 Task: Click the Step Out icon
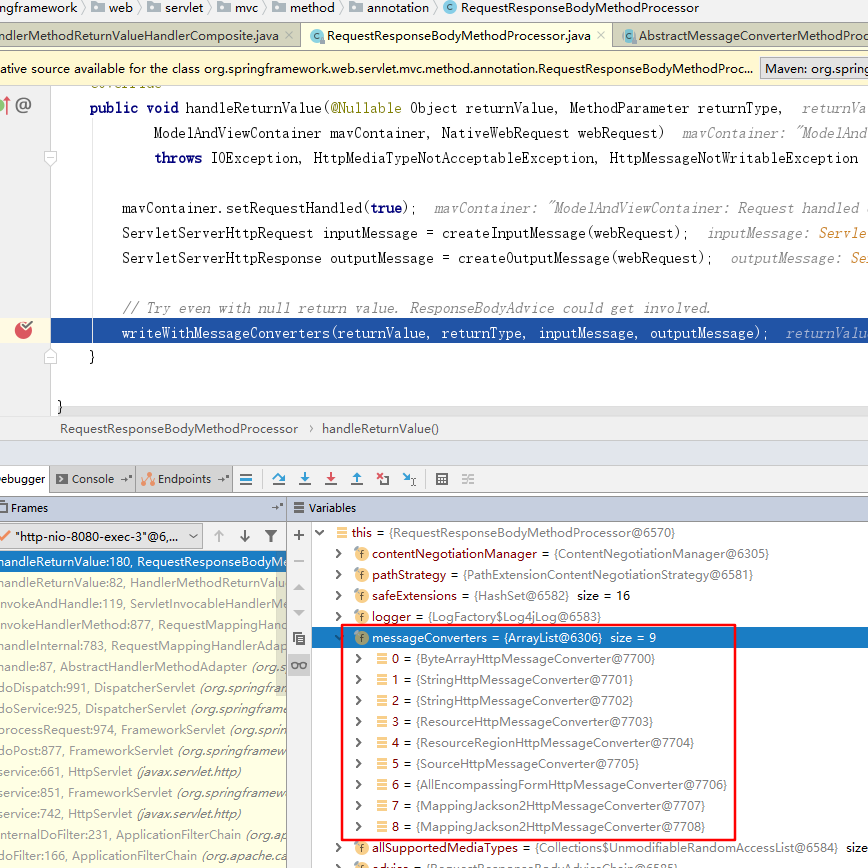[x=357, y=479]
